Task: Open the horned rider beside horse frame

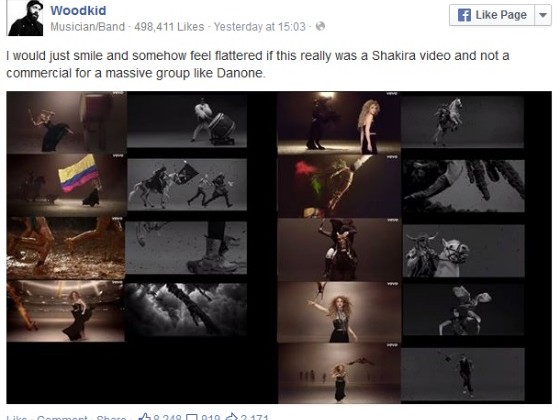Action: point(463,250)
